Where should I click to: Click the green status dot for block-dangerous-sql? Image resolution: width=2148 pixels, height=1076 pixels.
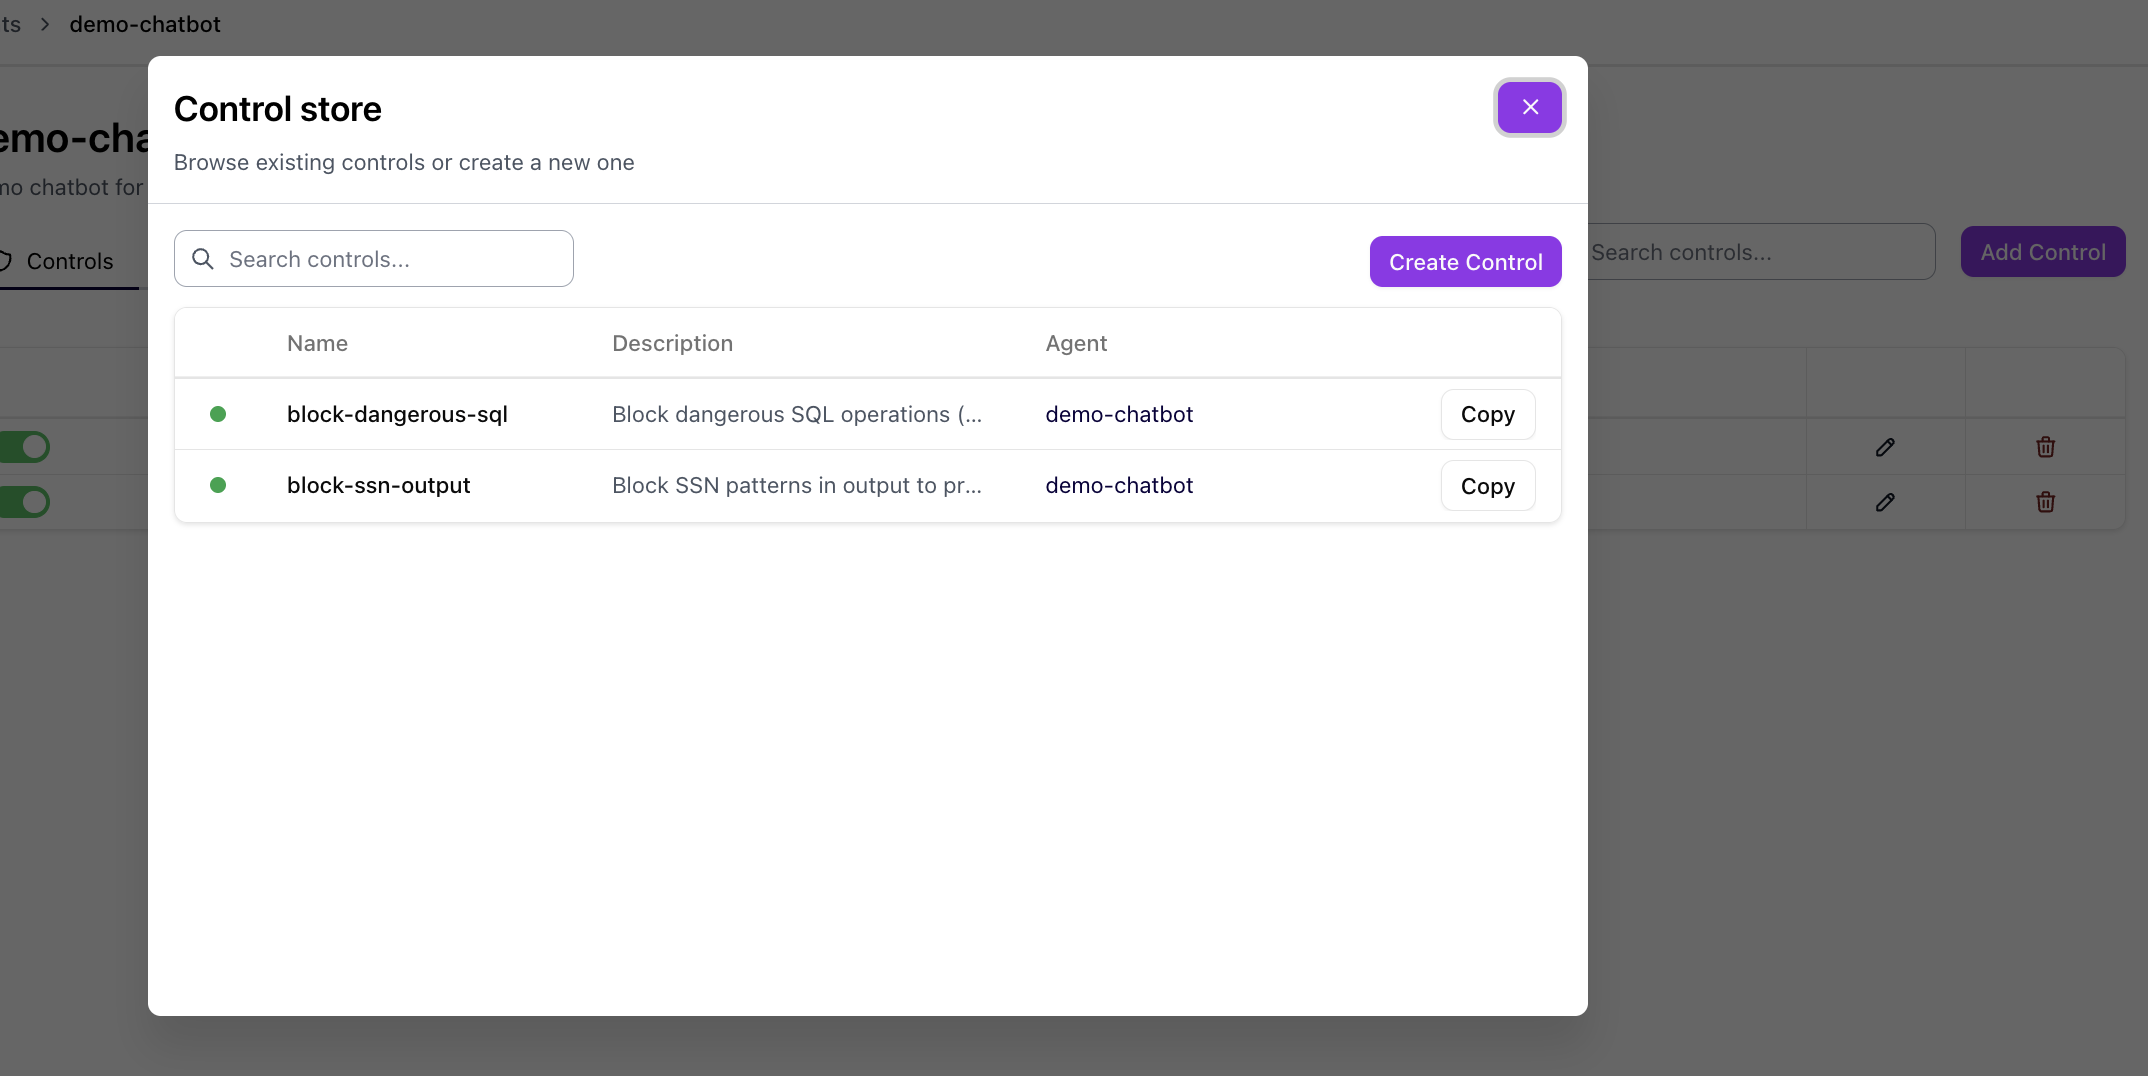click(x=218, y=414)
